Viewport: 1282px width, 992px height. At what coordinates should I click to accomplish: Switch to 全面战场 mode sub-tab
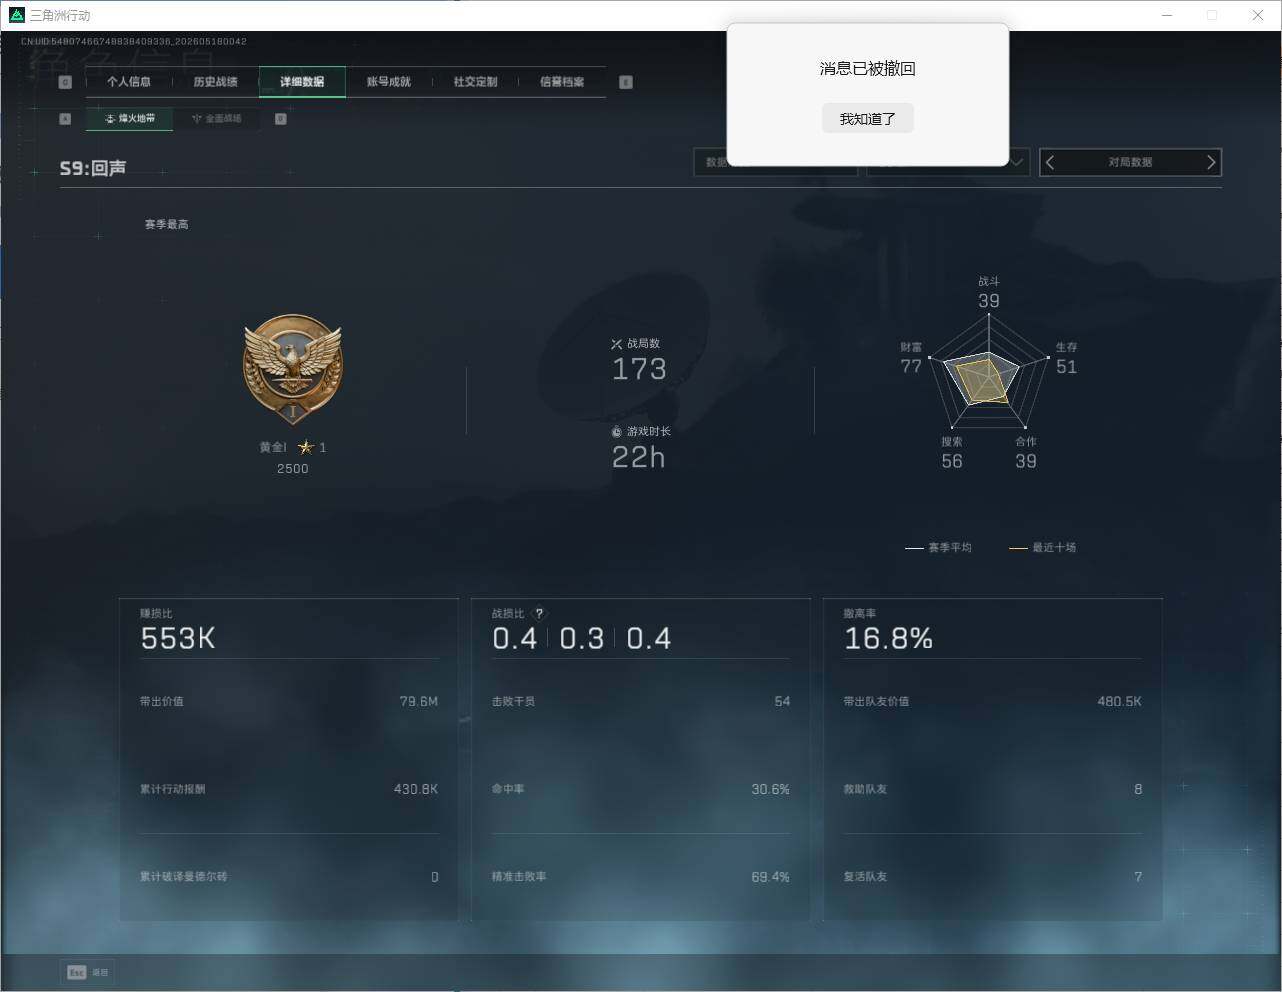tap(216, 119)
